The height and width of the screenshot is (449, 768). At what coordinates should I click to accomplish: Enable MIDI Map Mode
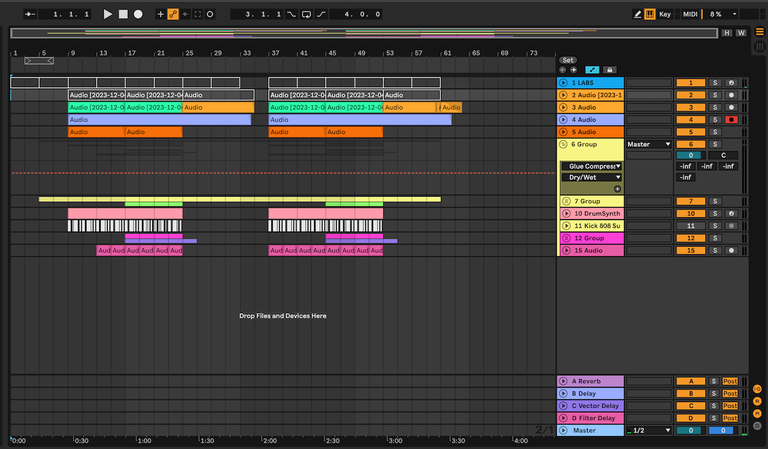tap(690, 14)
